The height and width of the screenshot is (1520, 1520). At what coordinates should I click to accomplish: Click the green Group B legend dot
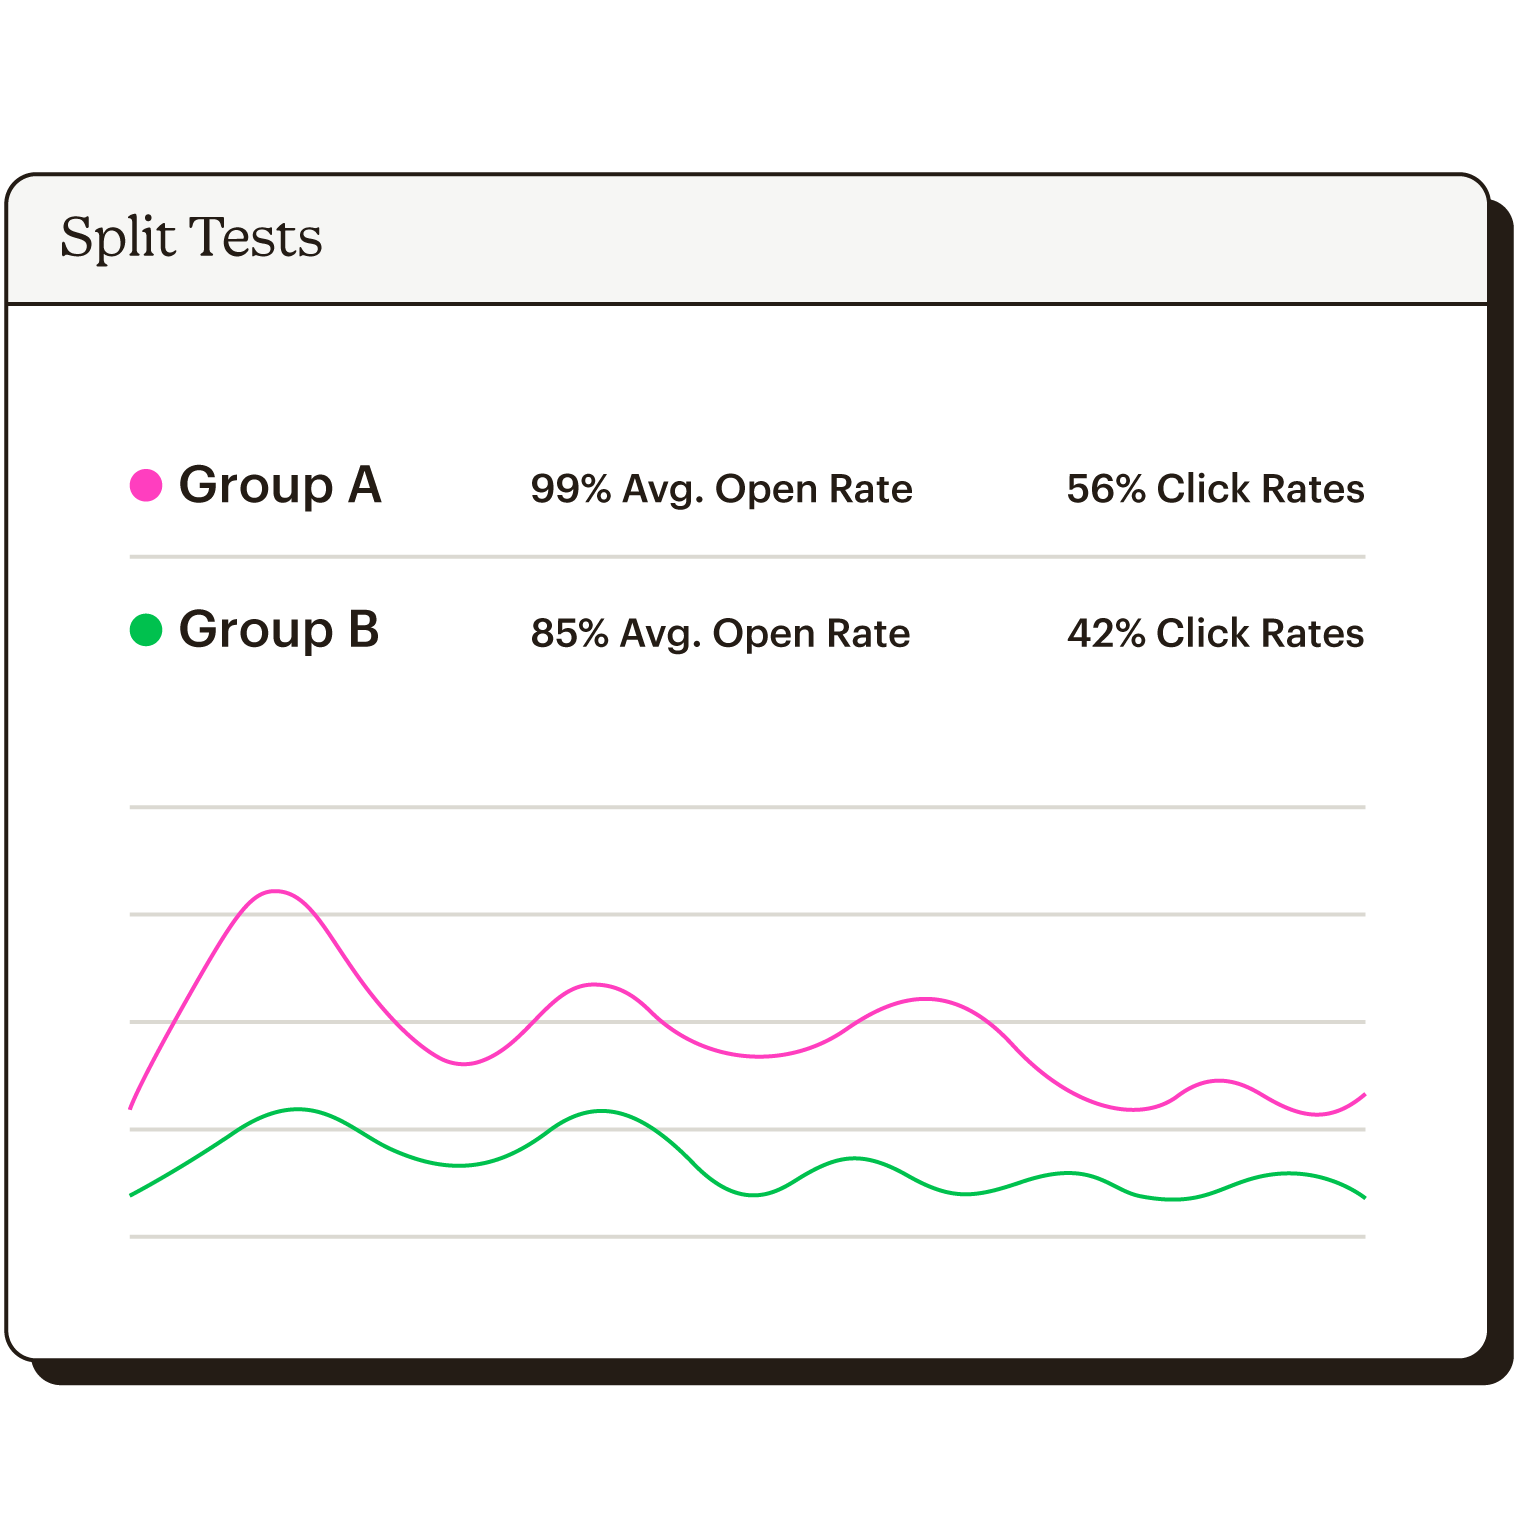(x=146, y=630)
